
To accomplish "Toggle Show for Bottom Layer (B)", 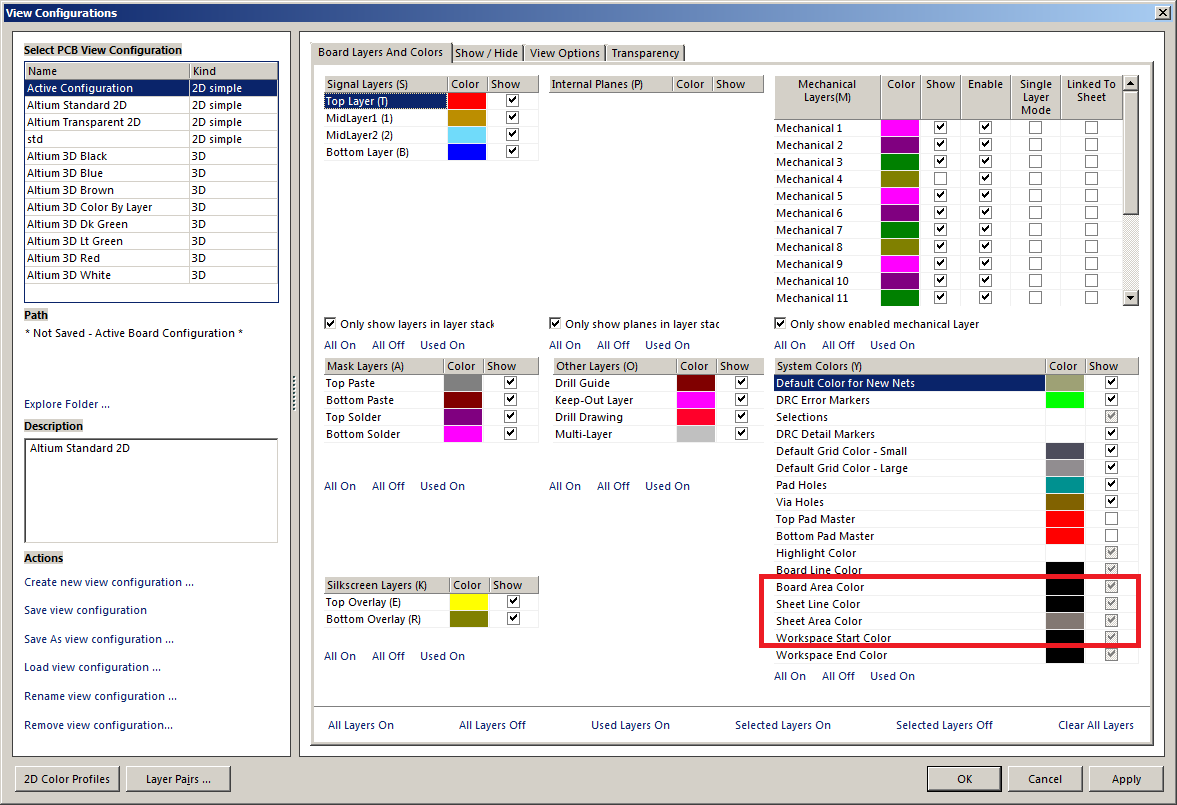I will click(513, 152).
